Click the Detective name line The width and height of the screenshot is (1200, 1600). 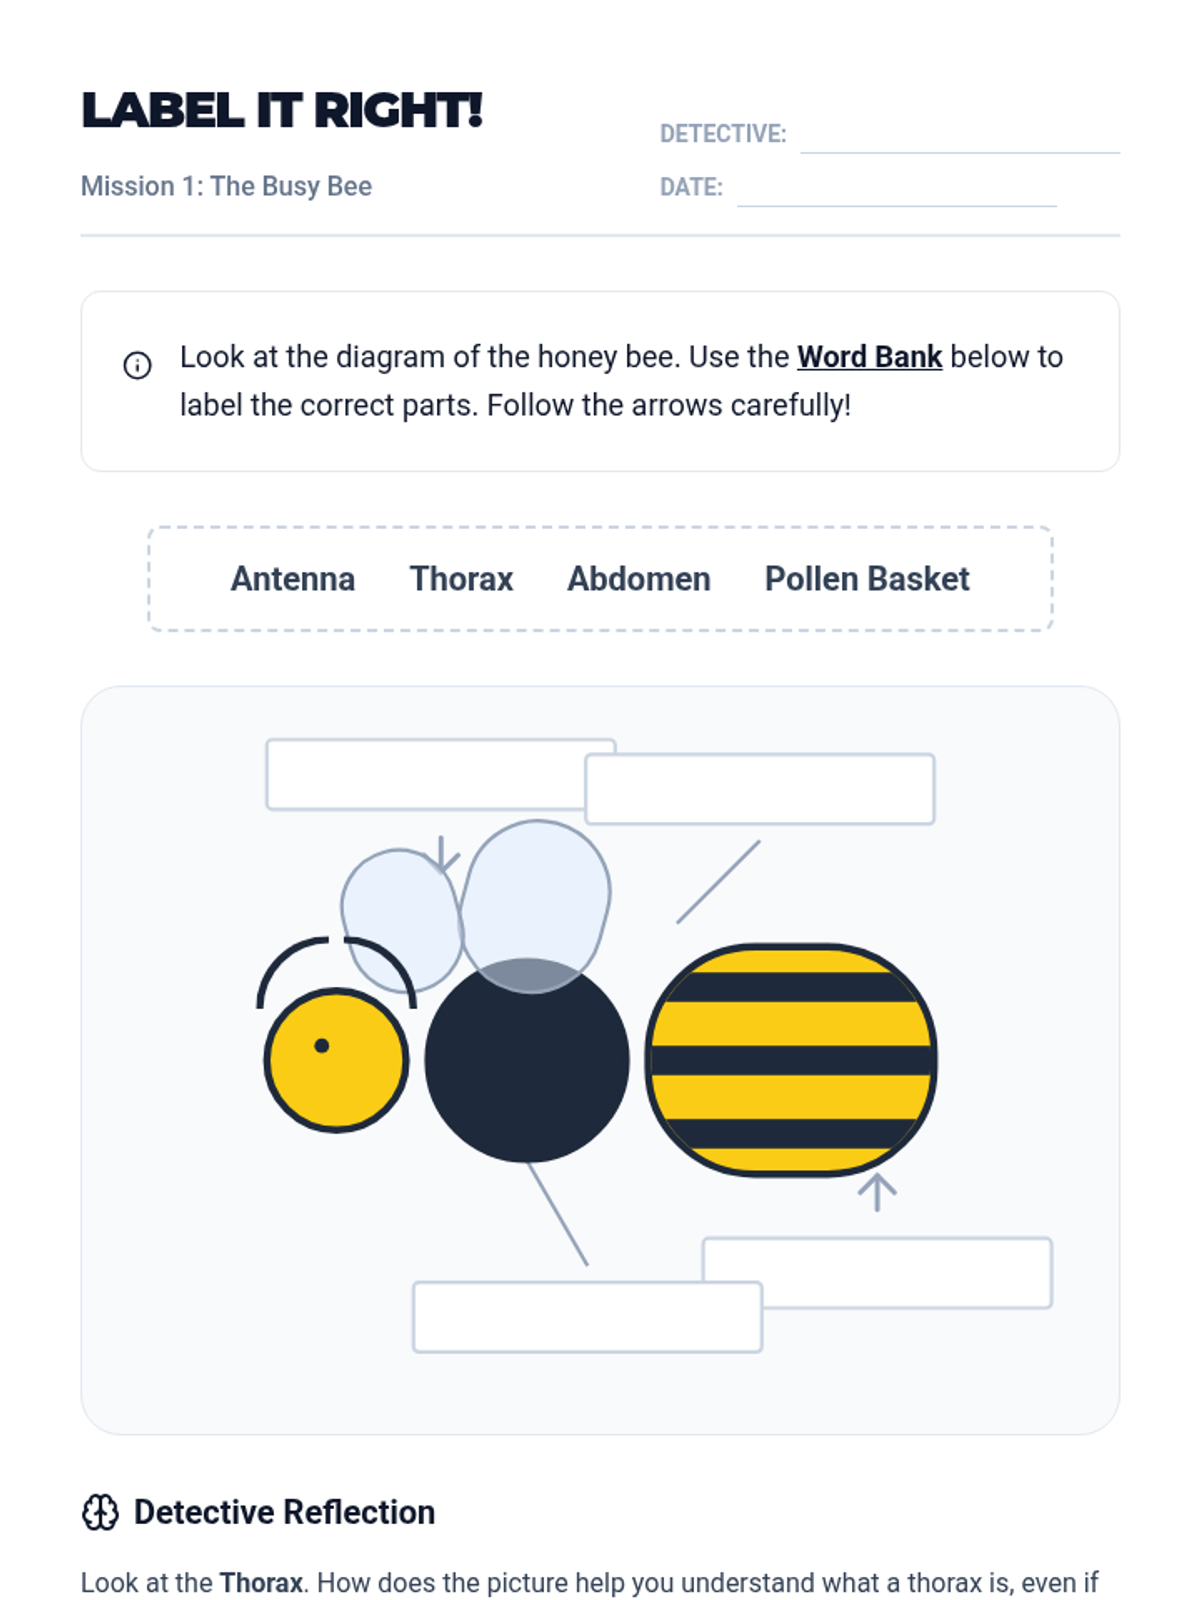(959, 138)
